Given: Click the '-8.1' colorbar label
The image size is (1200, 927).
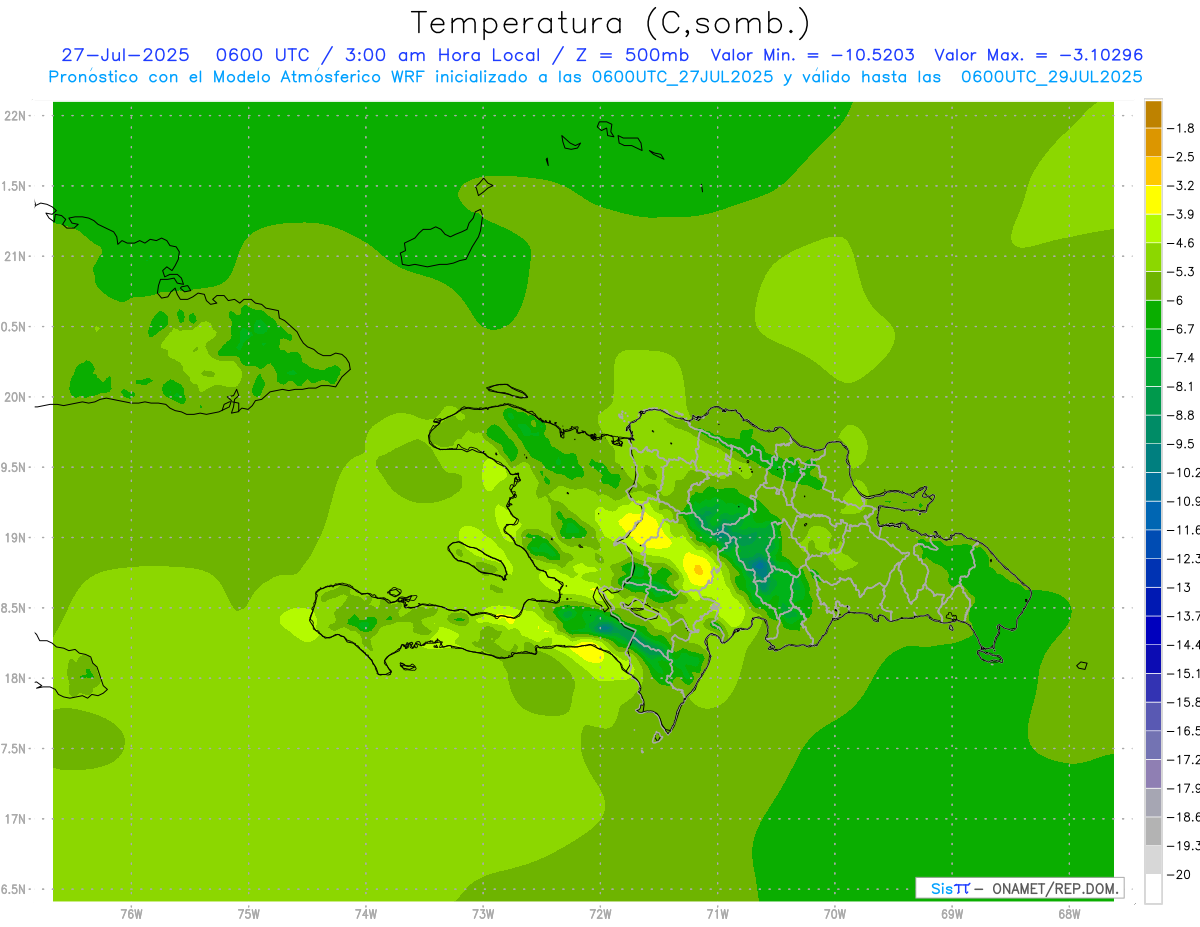Looking at the screenshot, I should 1183,386.
